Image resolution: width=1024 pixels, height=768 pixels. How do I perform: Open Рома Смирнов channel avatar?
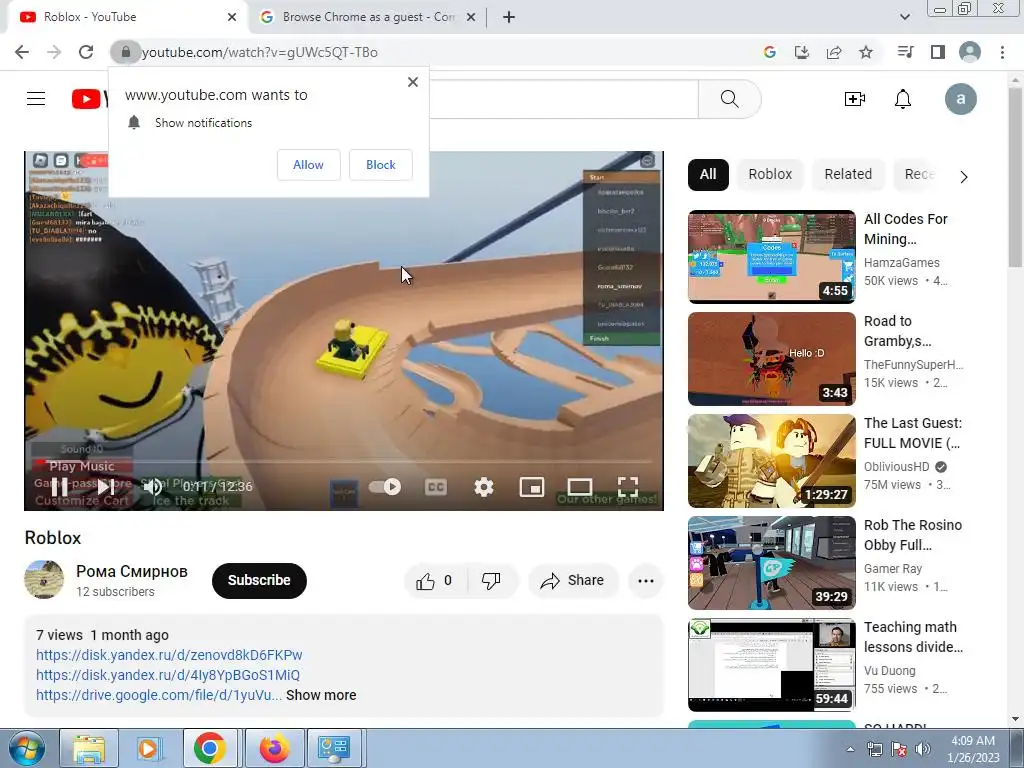tap(44, 579)
